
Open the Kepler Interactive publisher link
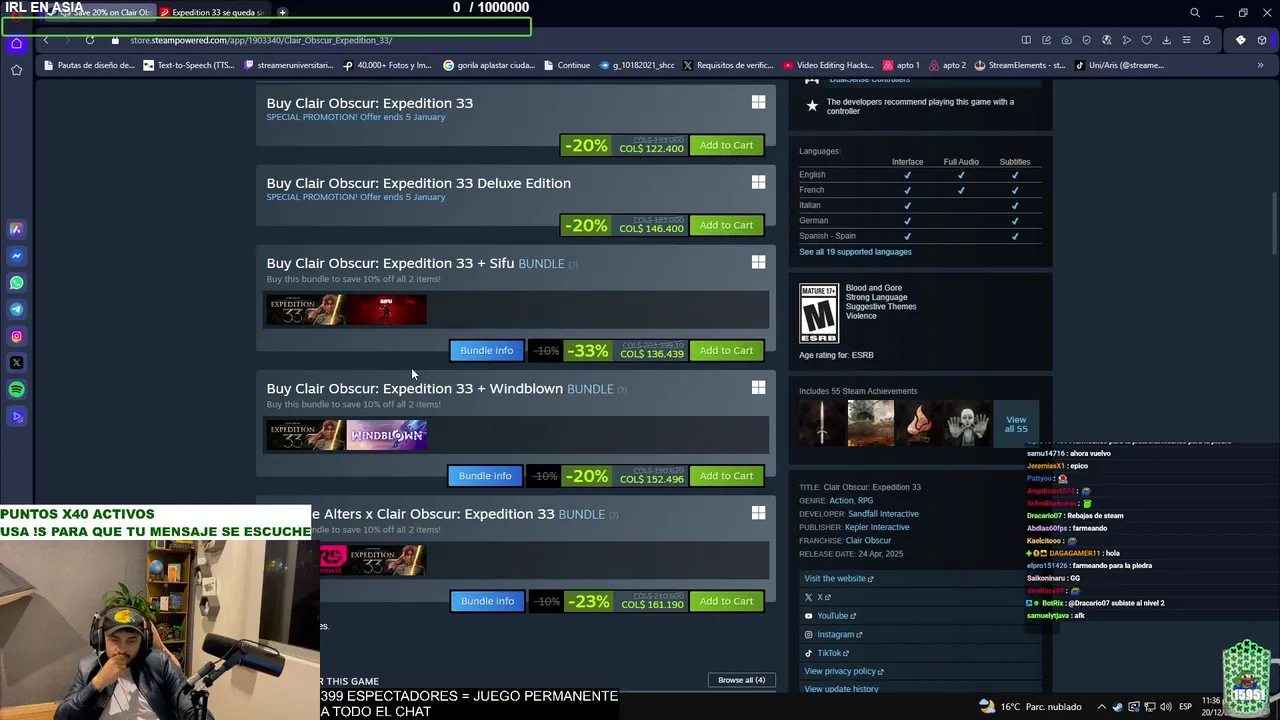pyautogui.click(x=877, y=527)
